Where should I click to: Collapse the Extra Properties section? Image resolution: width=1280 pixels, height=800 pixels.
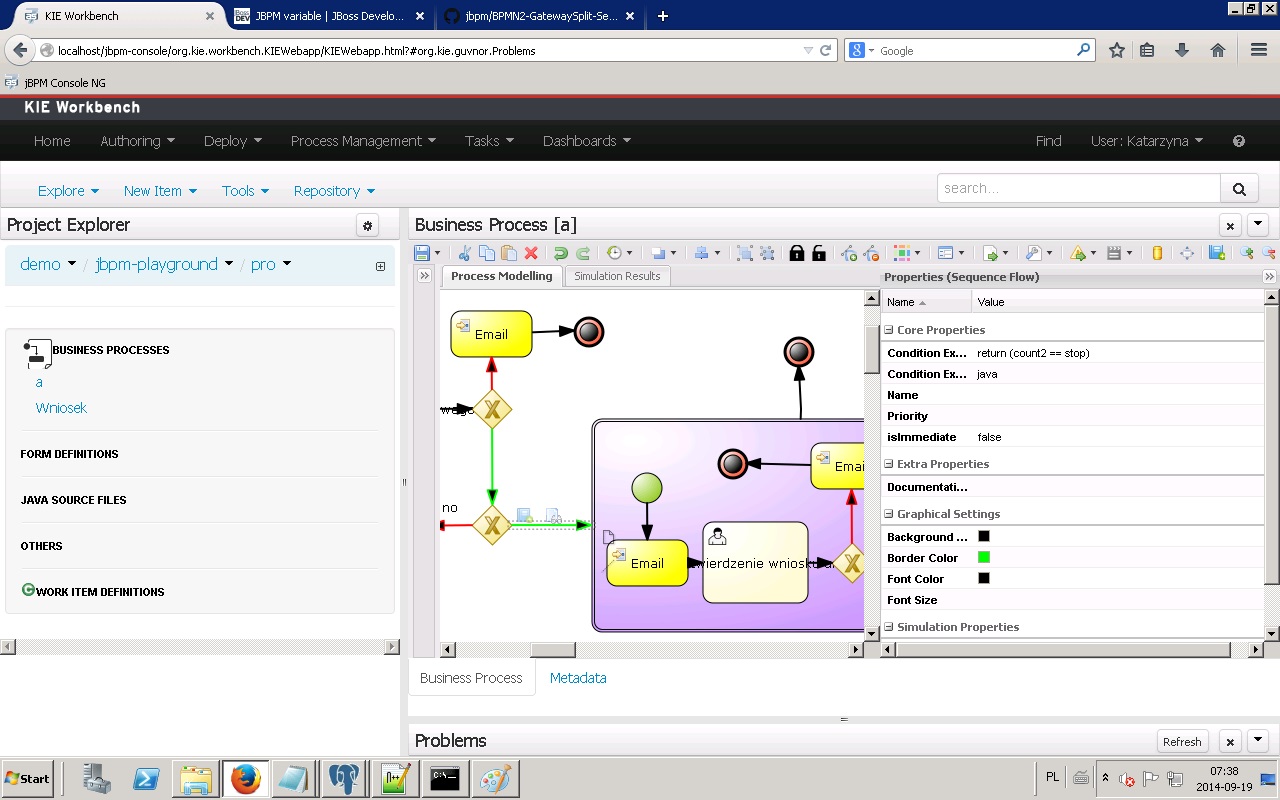click(x=889, y=464)
